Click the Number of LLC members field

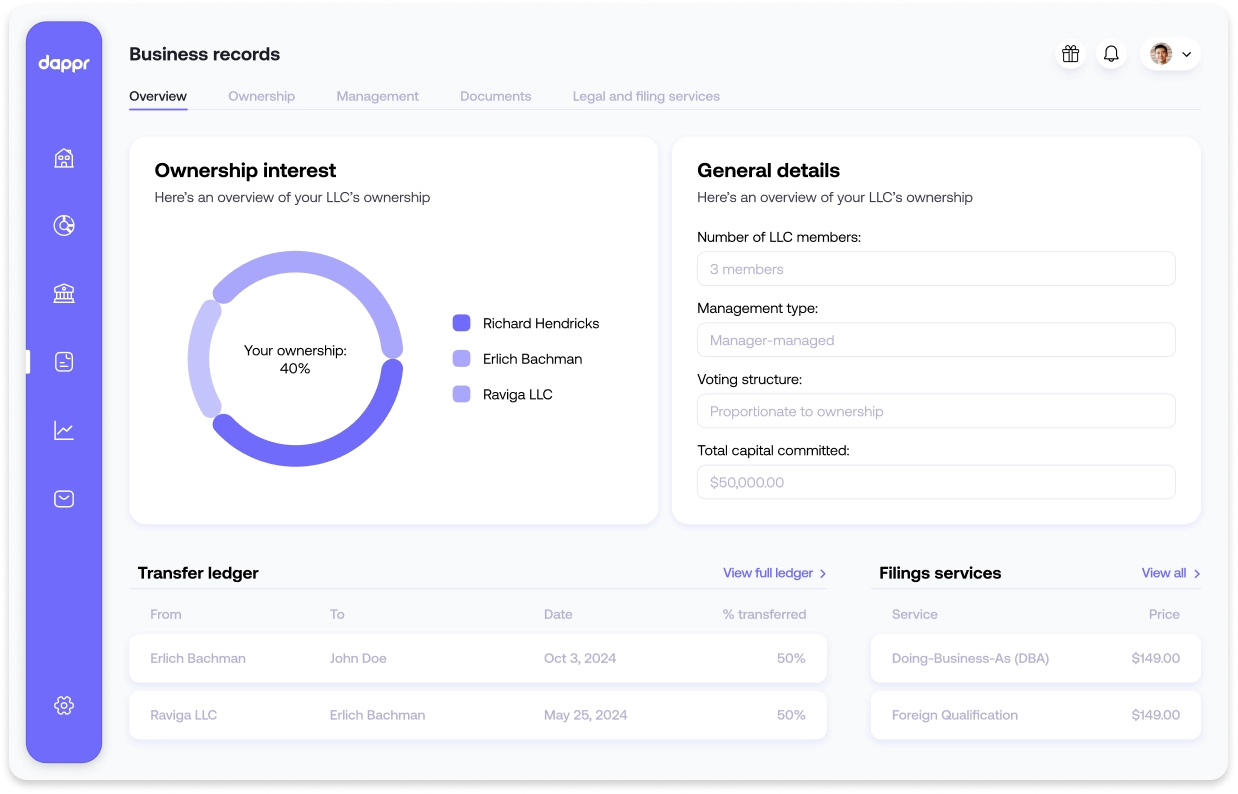click(x=935, y=269)
